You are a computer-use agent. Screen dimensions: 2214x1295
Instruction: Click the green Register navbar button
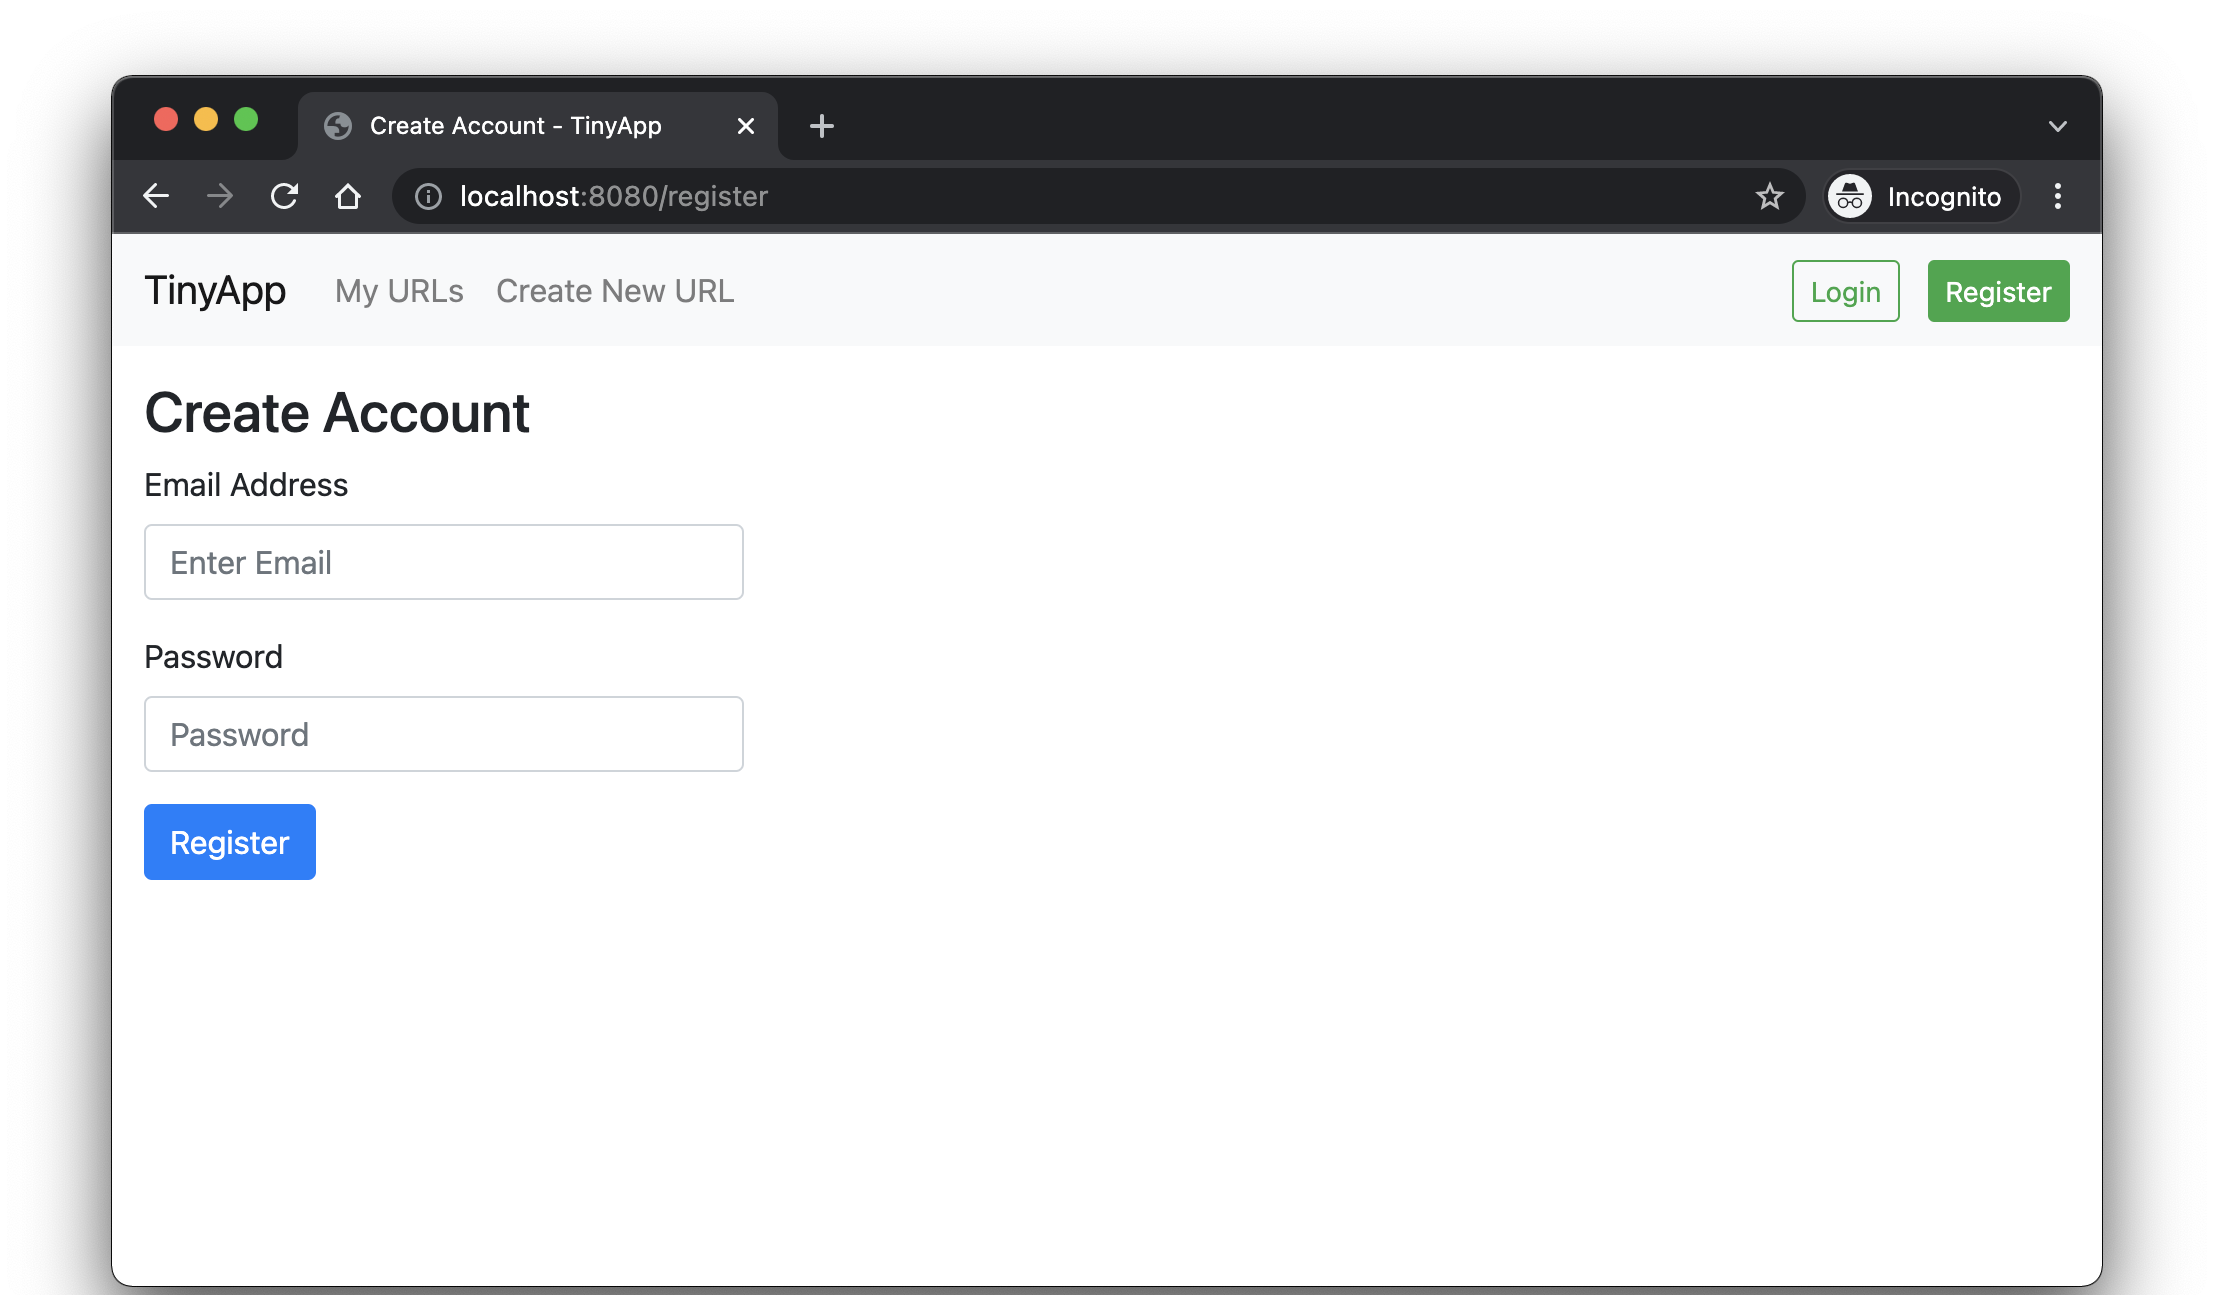pos(1998,291)
